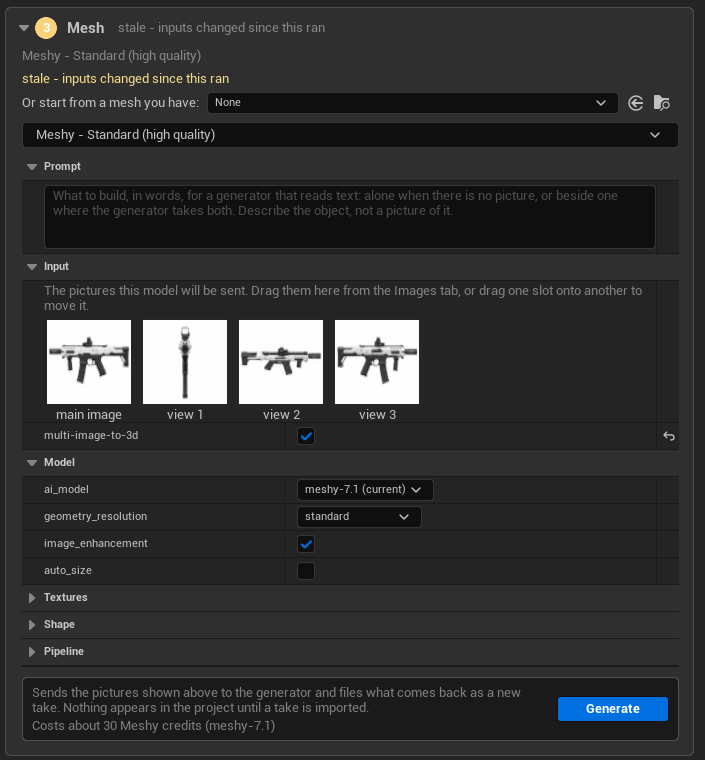Reset multi-image-to-3d to default arrow
705x760 pixels.
pyautogui.click(x=669, y=436)
